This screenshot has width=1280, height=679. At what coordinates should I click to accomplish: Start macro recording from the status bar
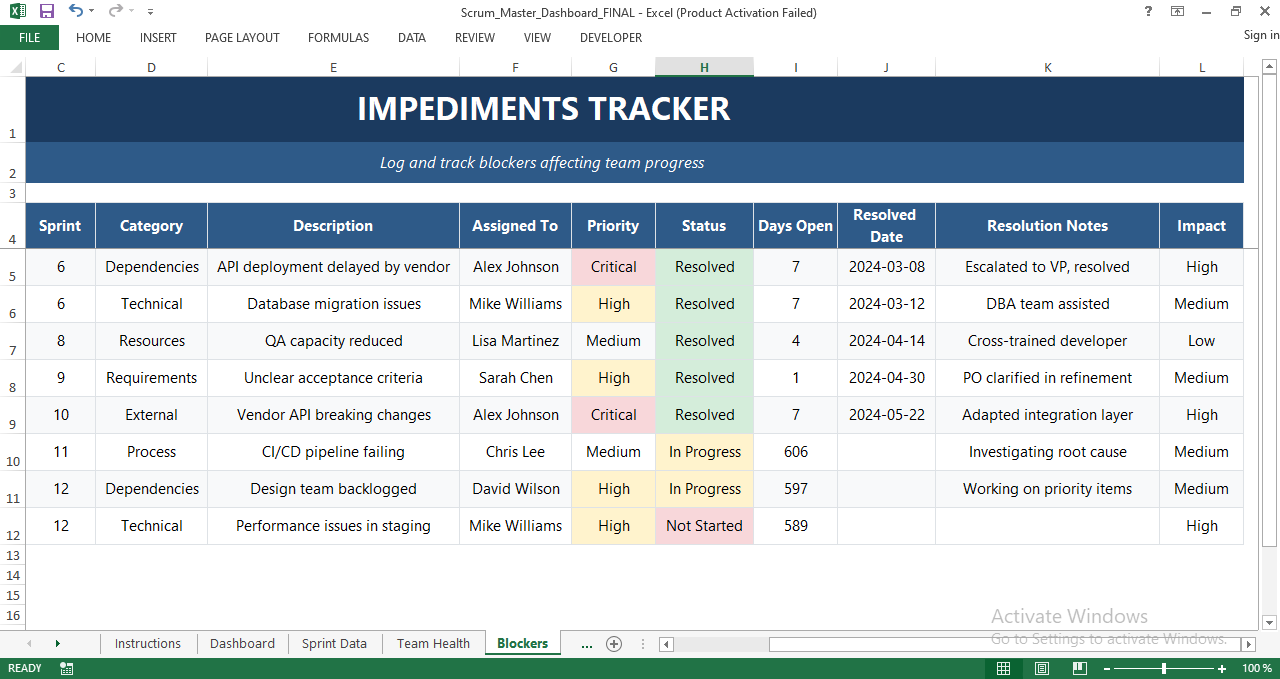(66, 668)
